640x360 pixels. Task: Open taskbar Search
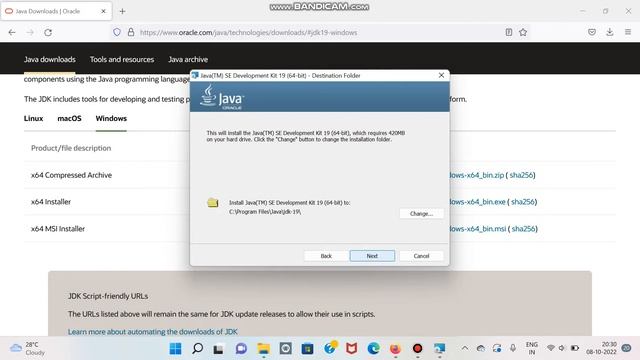pyautogui.click(x=198, y=349)
